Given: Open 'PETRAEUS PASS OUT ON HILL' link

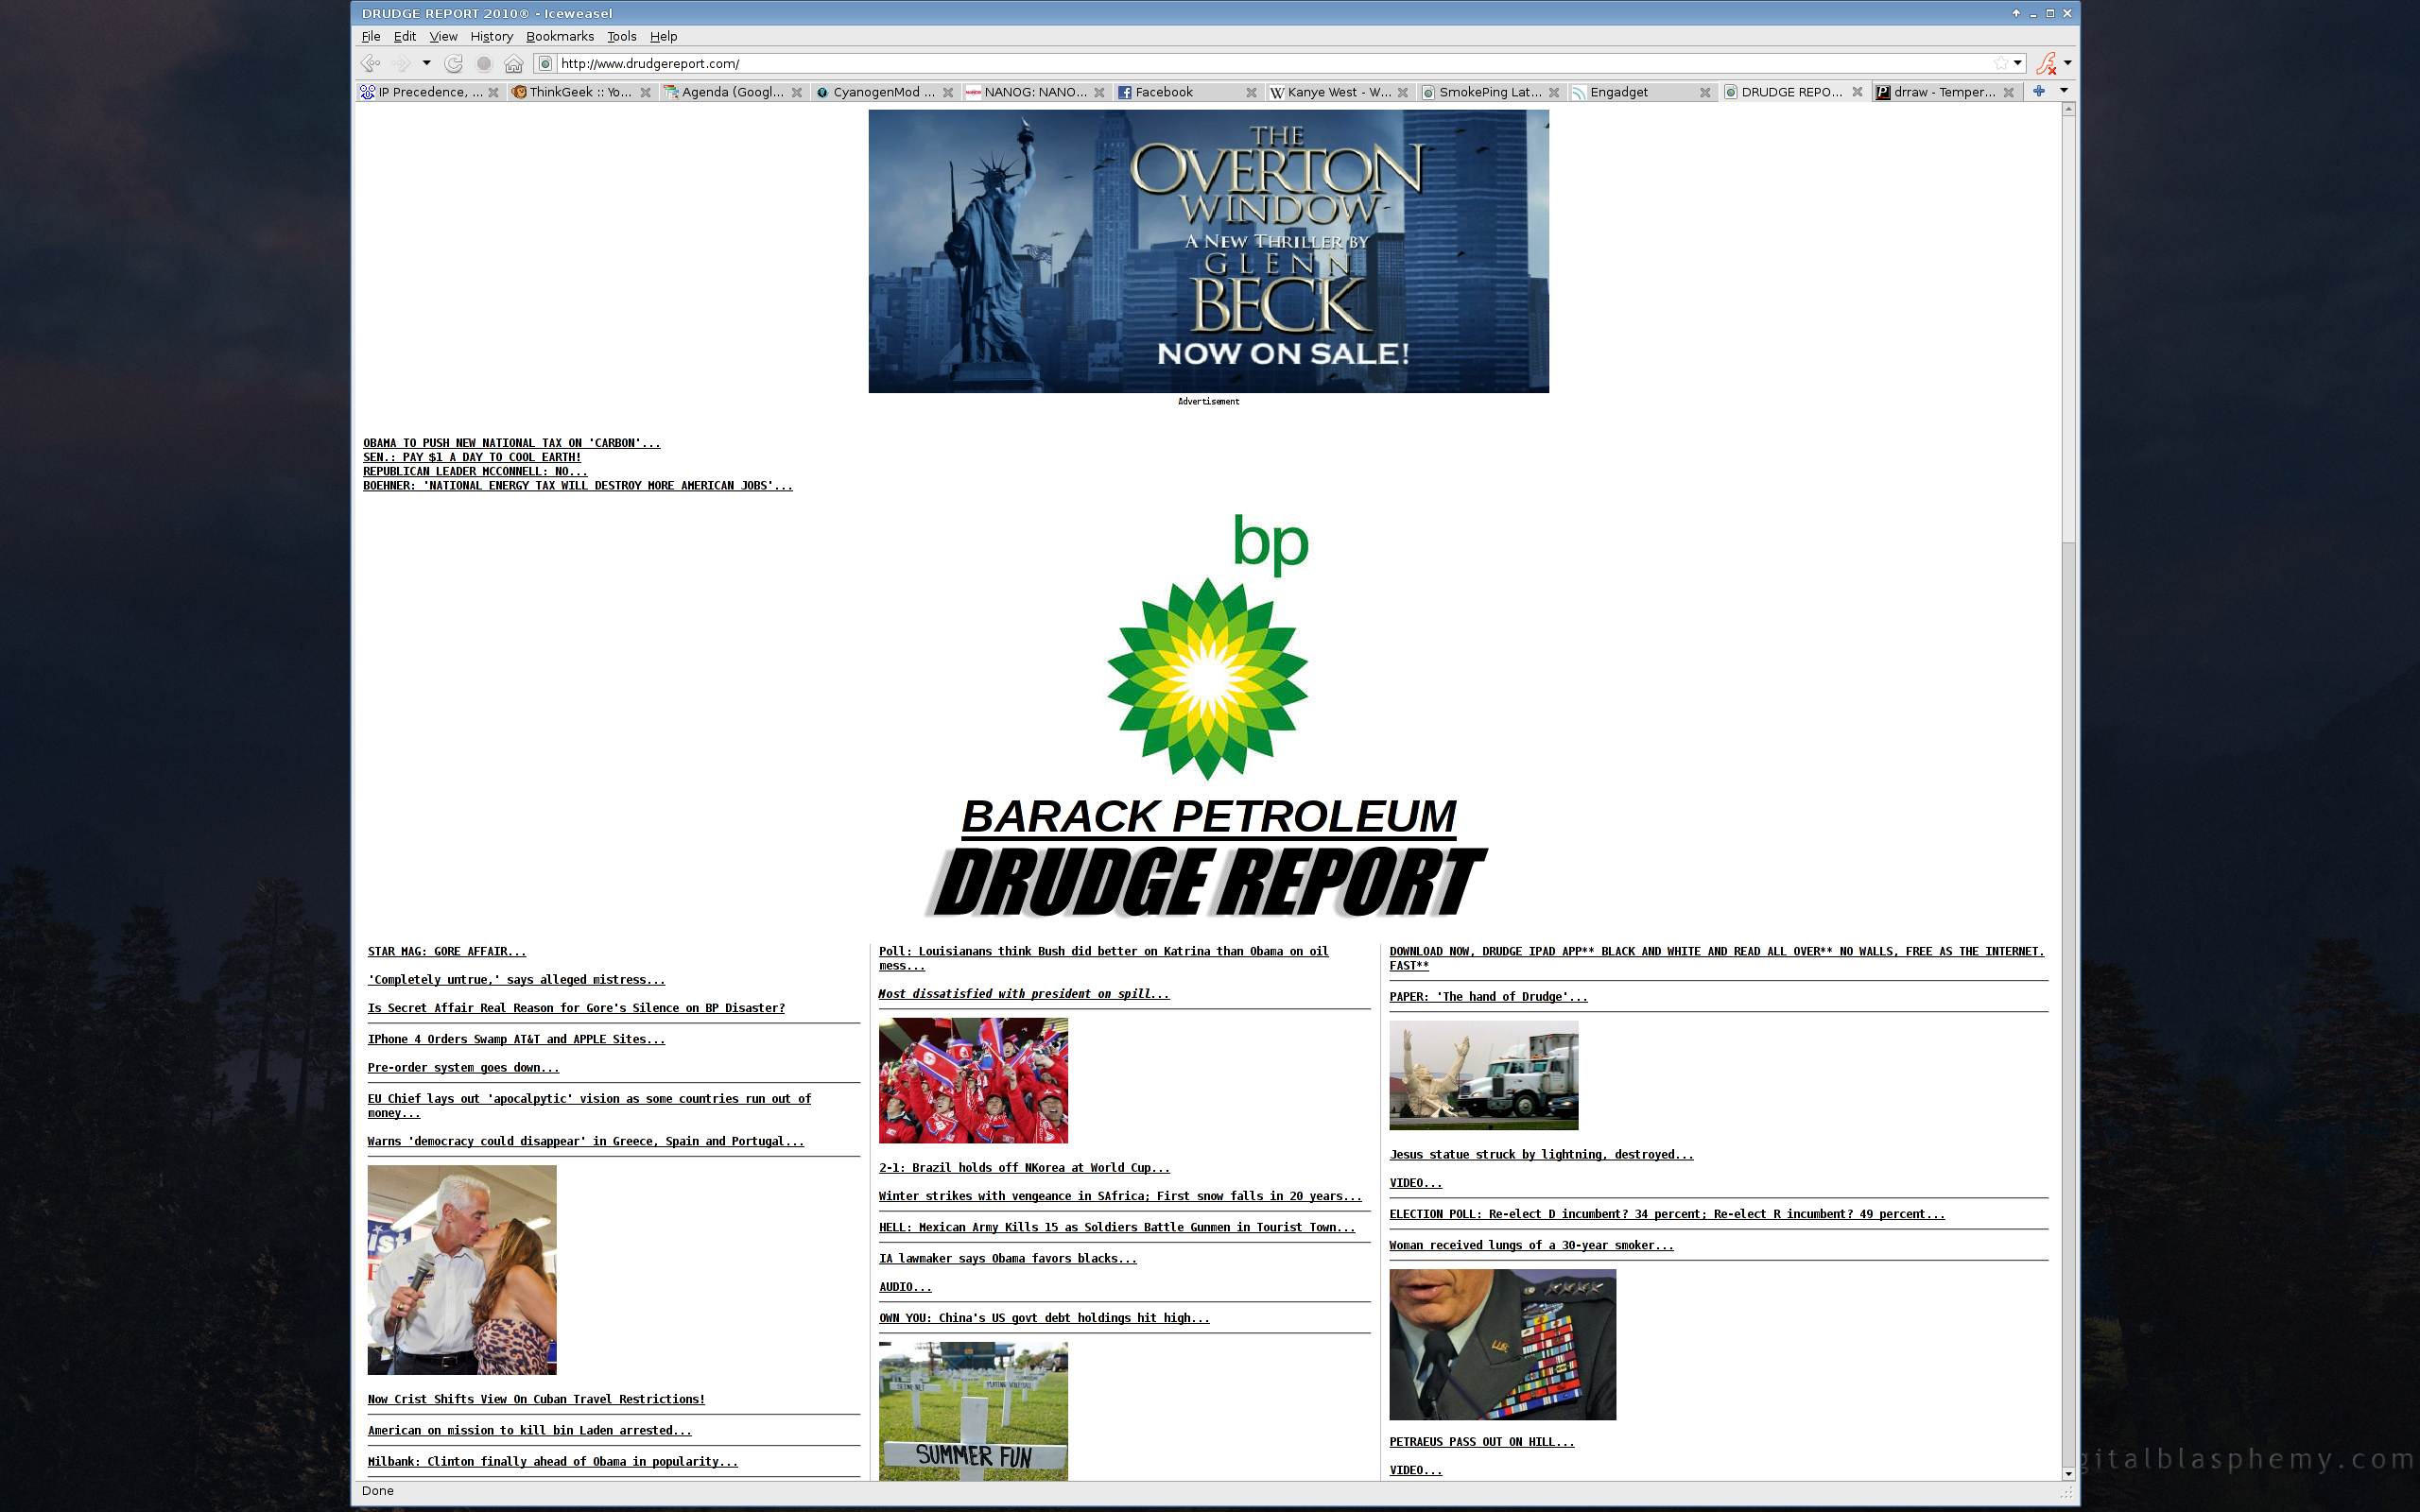Looking at the screenshot, I should pyautogui.click(x=1482, y=1441).
